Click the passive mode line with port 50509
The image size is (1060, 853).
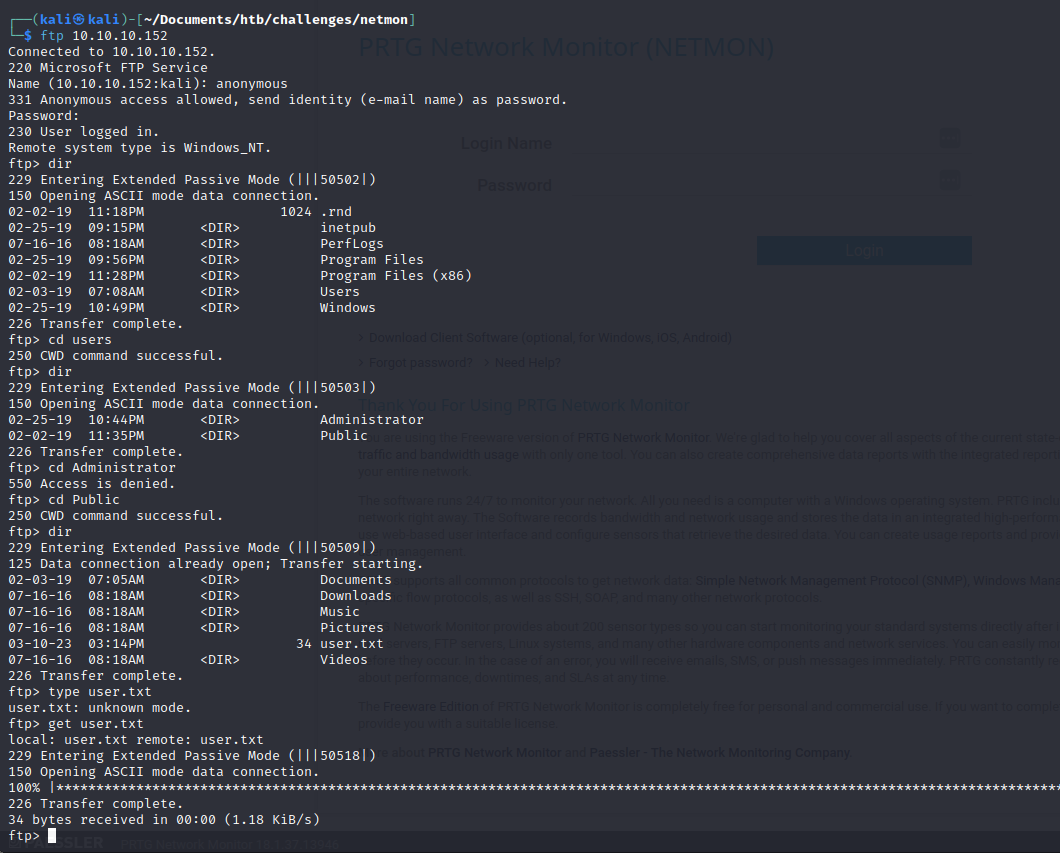191,547
